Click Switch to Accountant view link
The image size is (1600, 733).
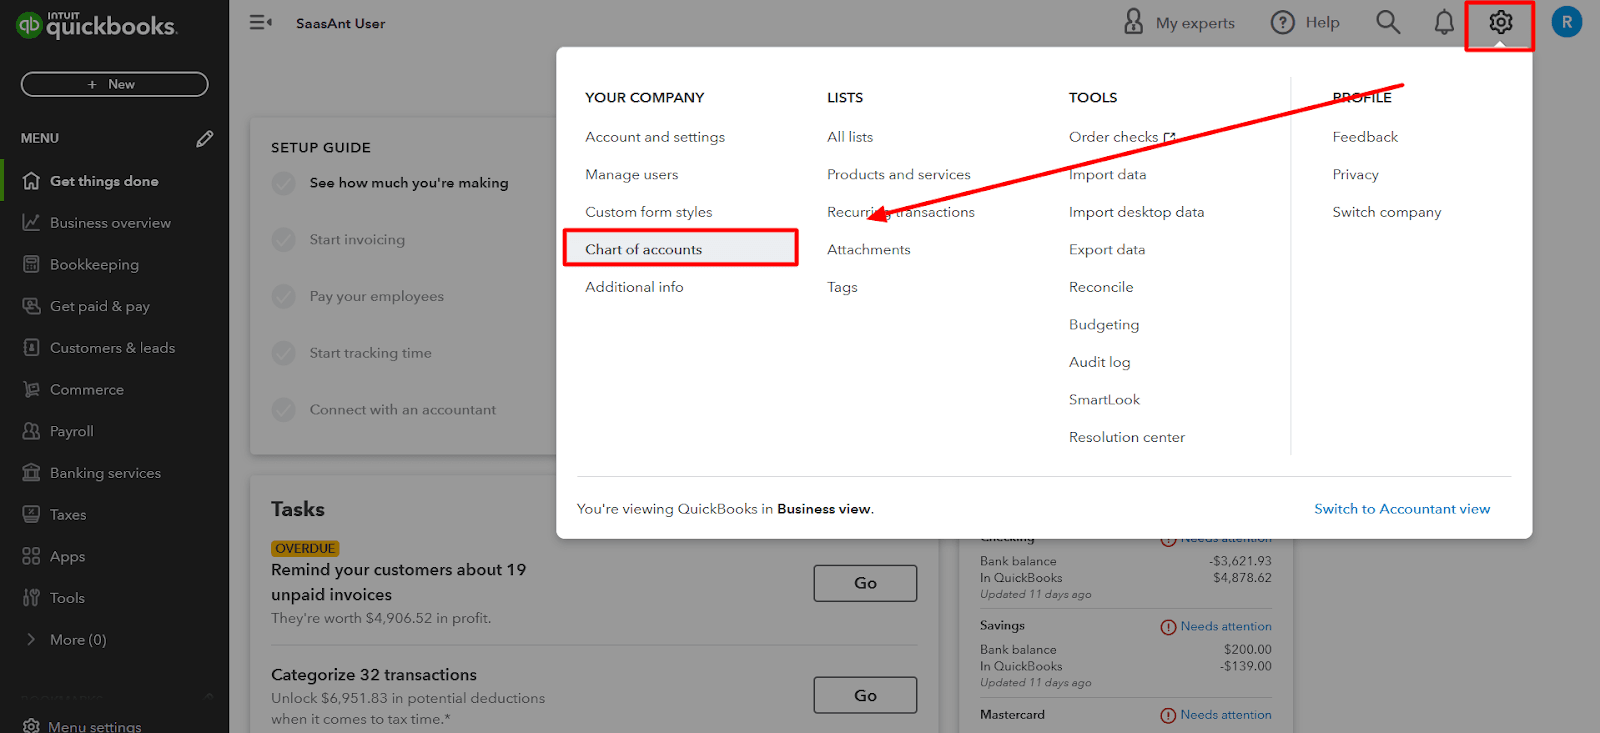(1402, 509)
